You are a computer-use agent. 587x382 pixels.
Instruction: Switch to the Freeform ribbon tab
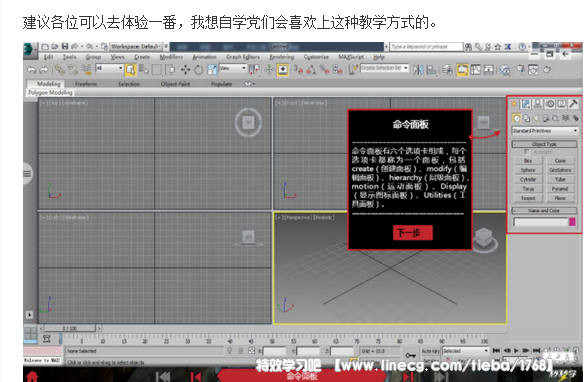tap(86, 84)
